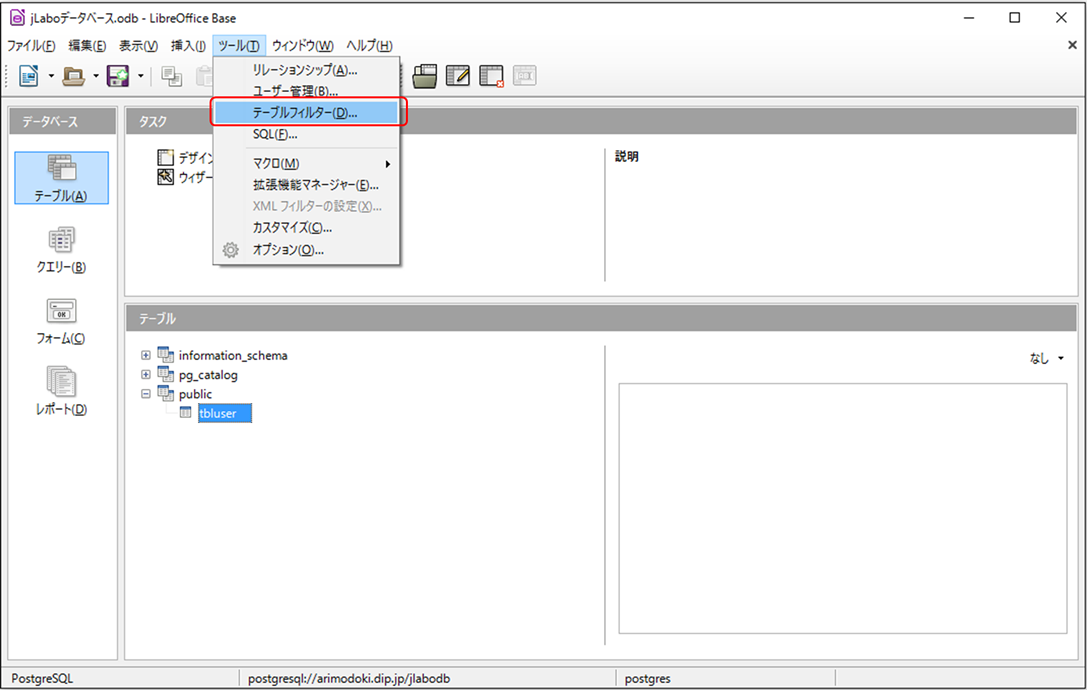Select クエリー(B) in the database pane
This screenshot has height=690, width=1087.
[x=62, y=250]
